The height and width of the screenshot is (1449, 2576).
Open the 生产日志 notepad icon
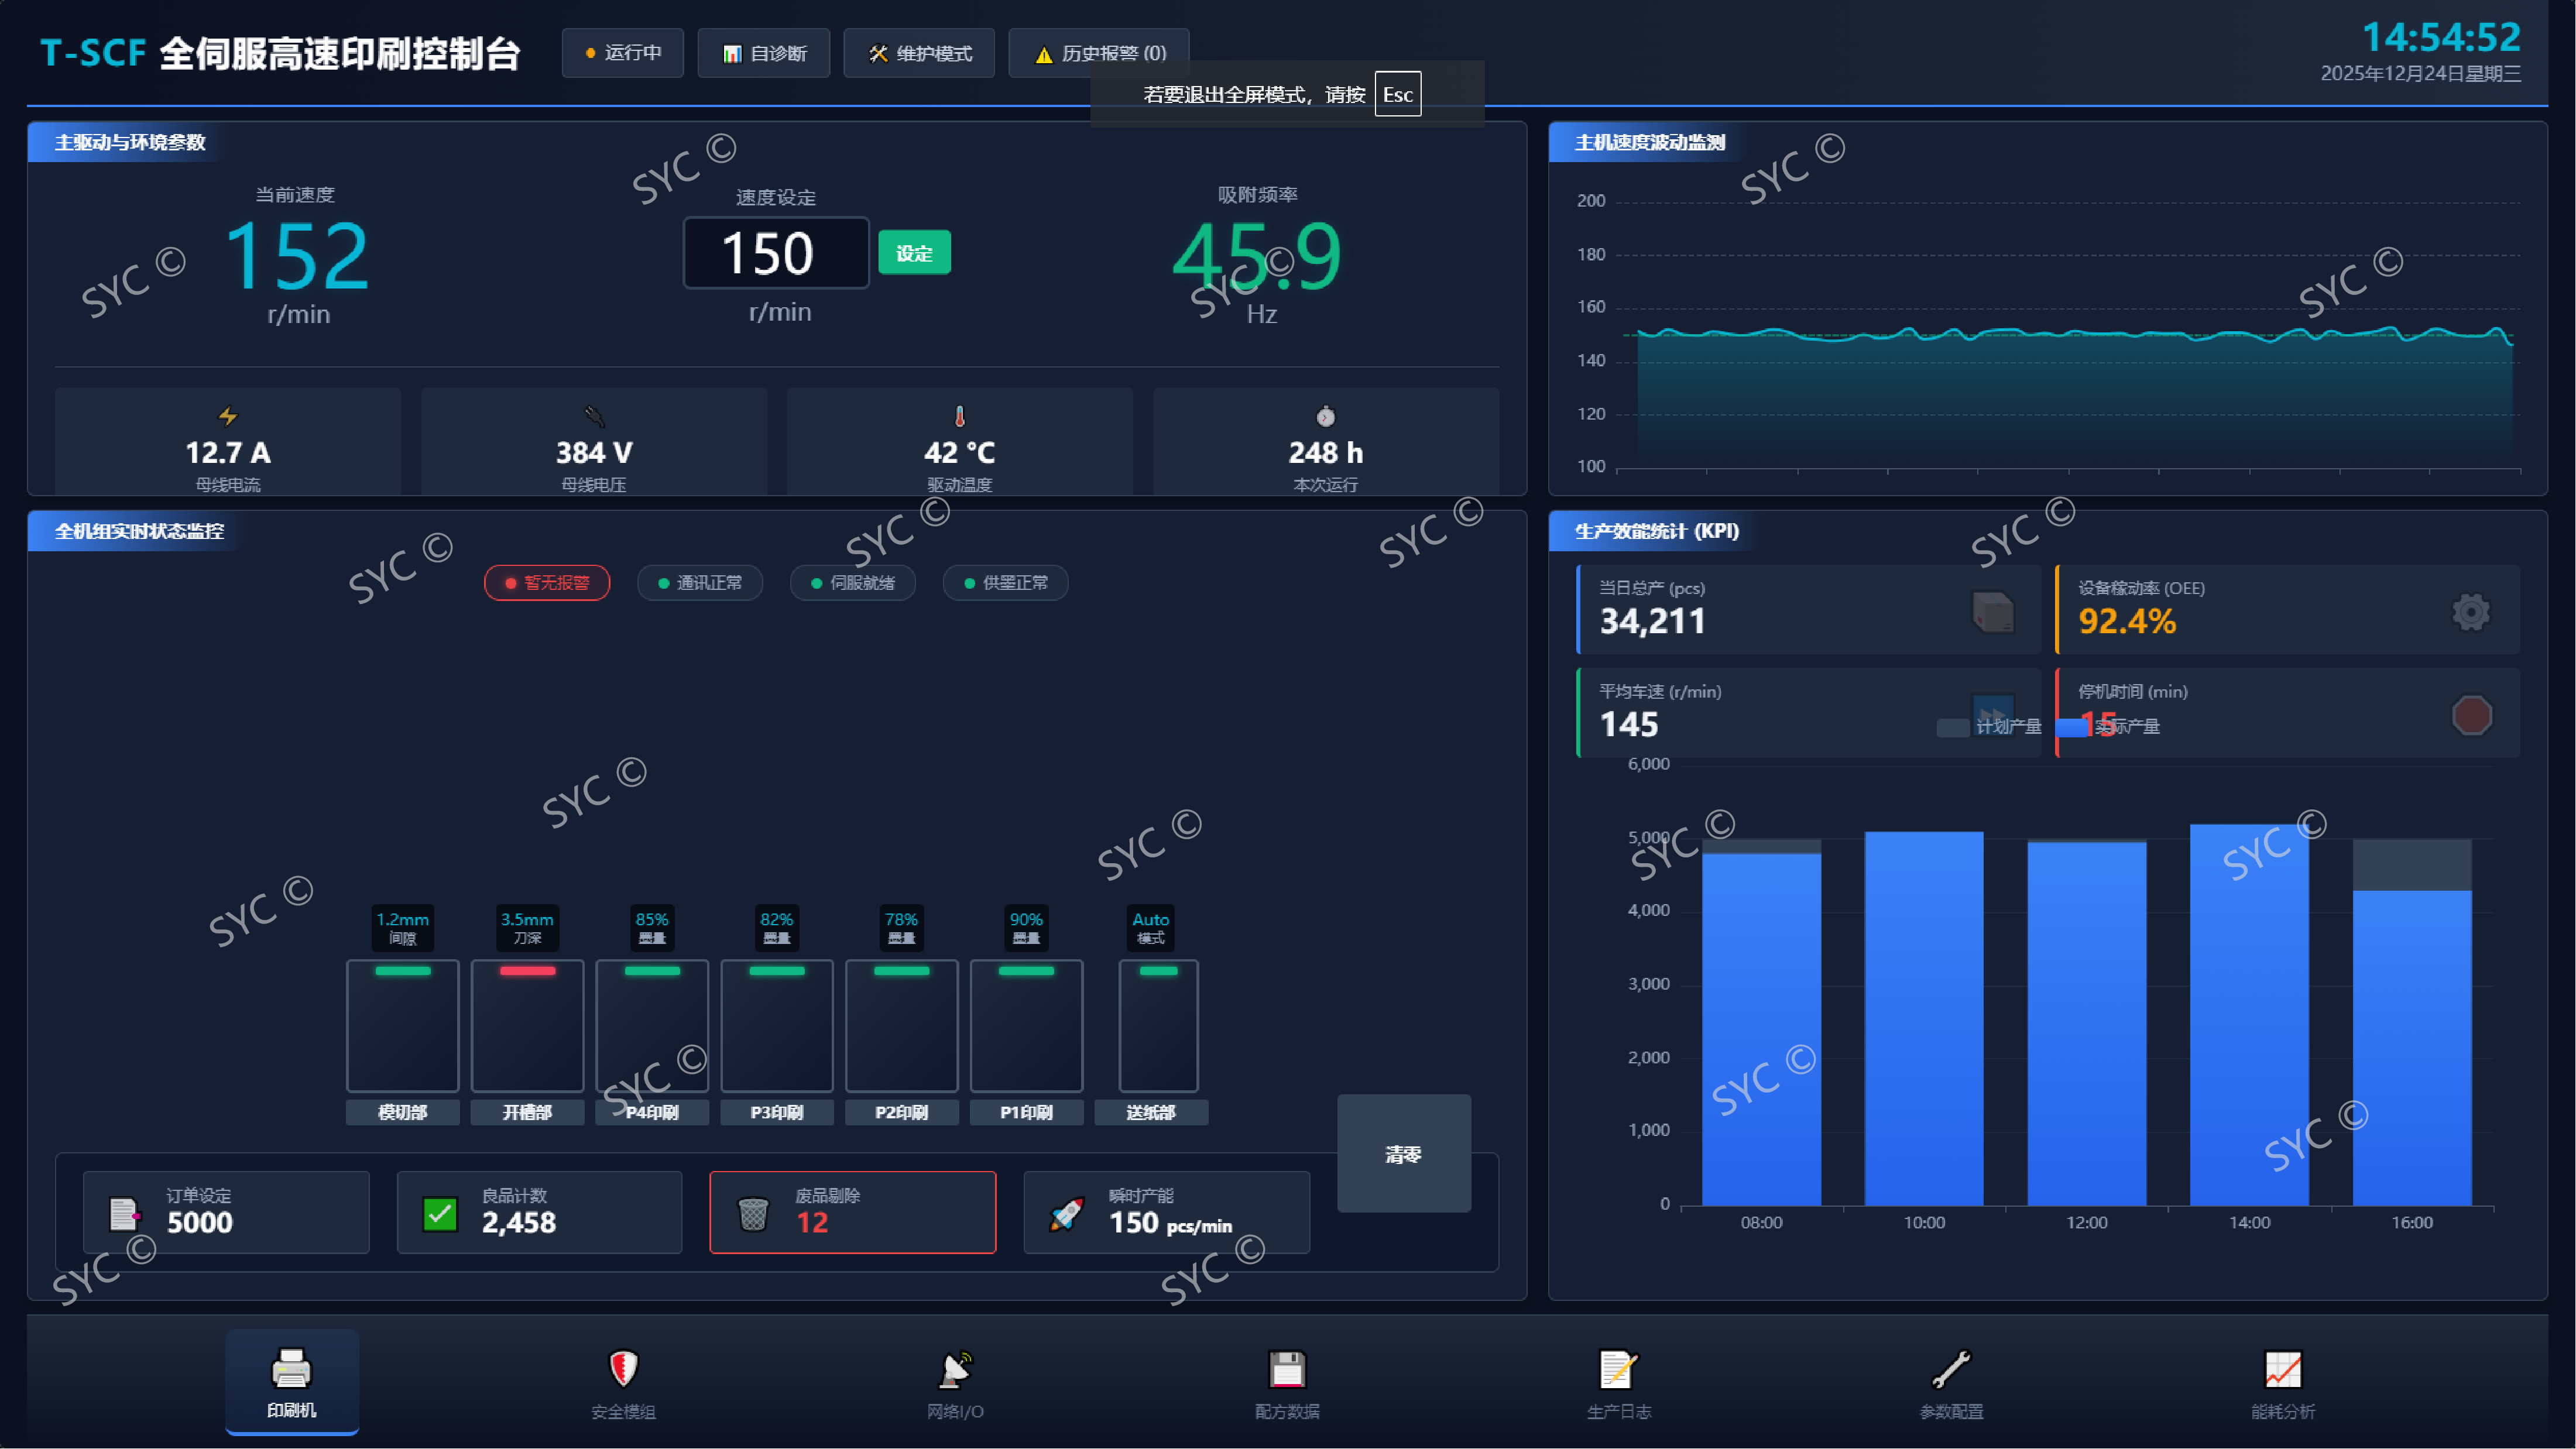1618,1369
